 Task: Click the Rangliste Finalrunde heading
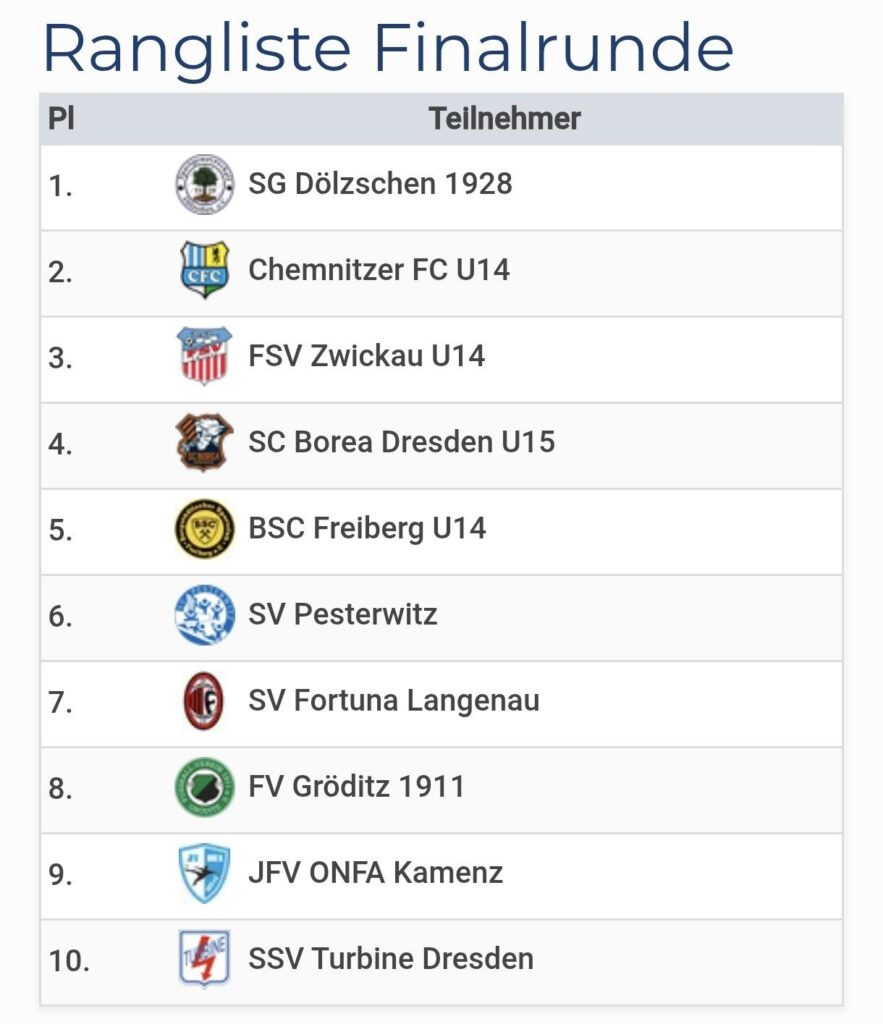(388, 46)
